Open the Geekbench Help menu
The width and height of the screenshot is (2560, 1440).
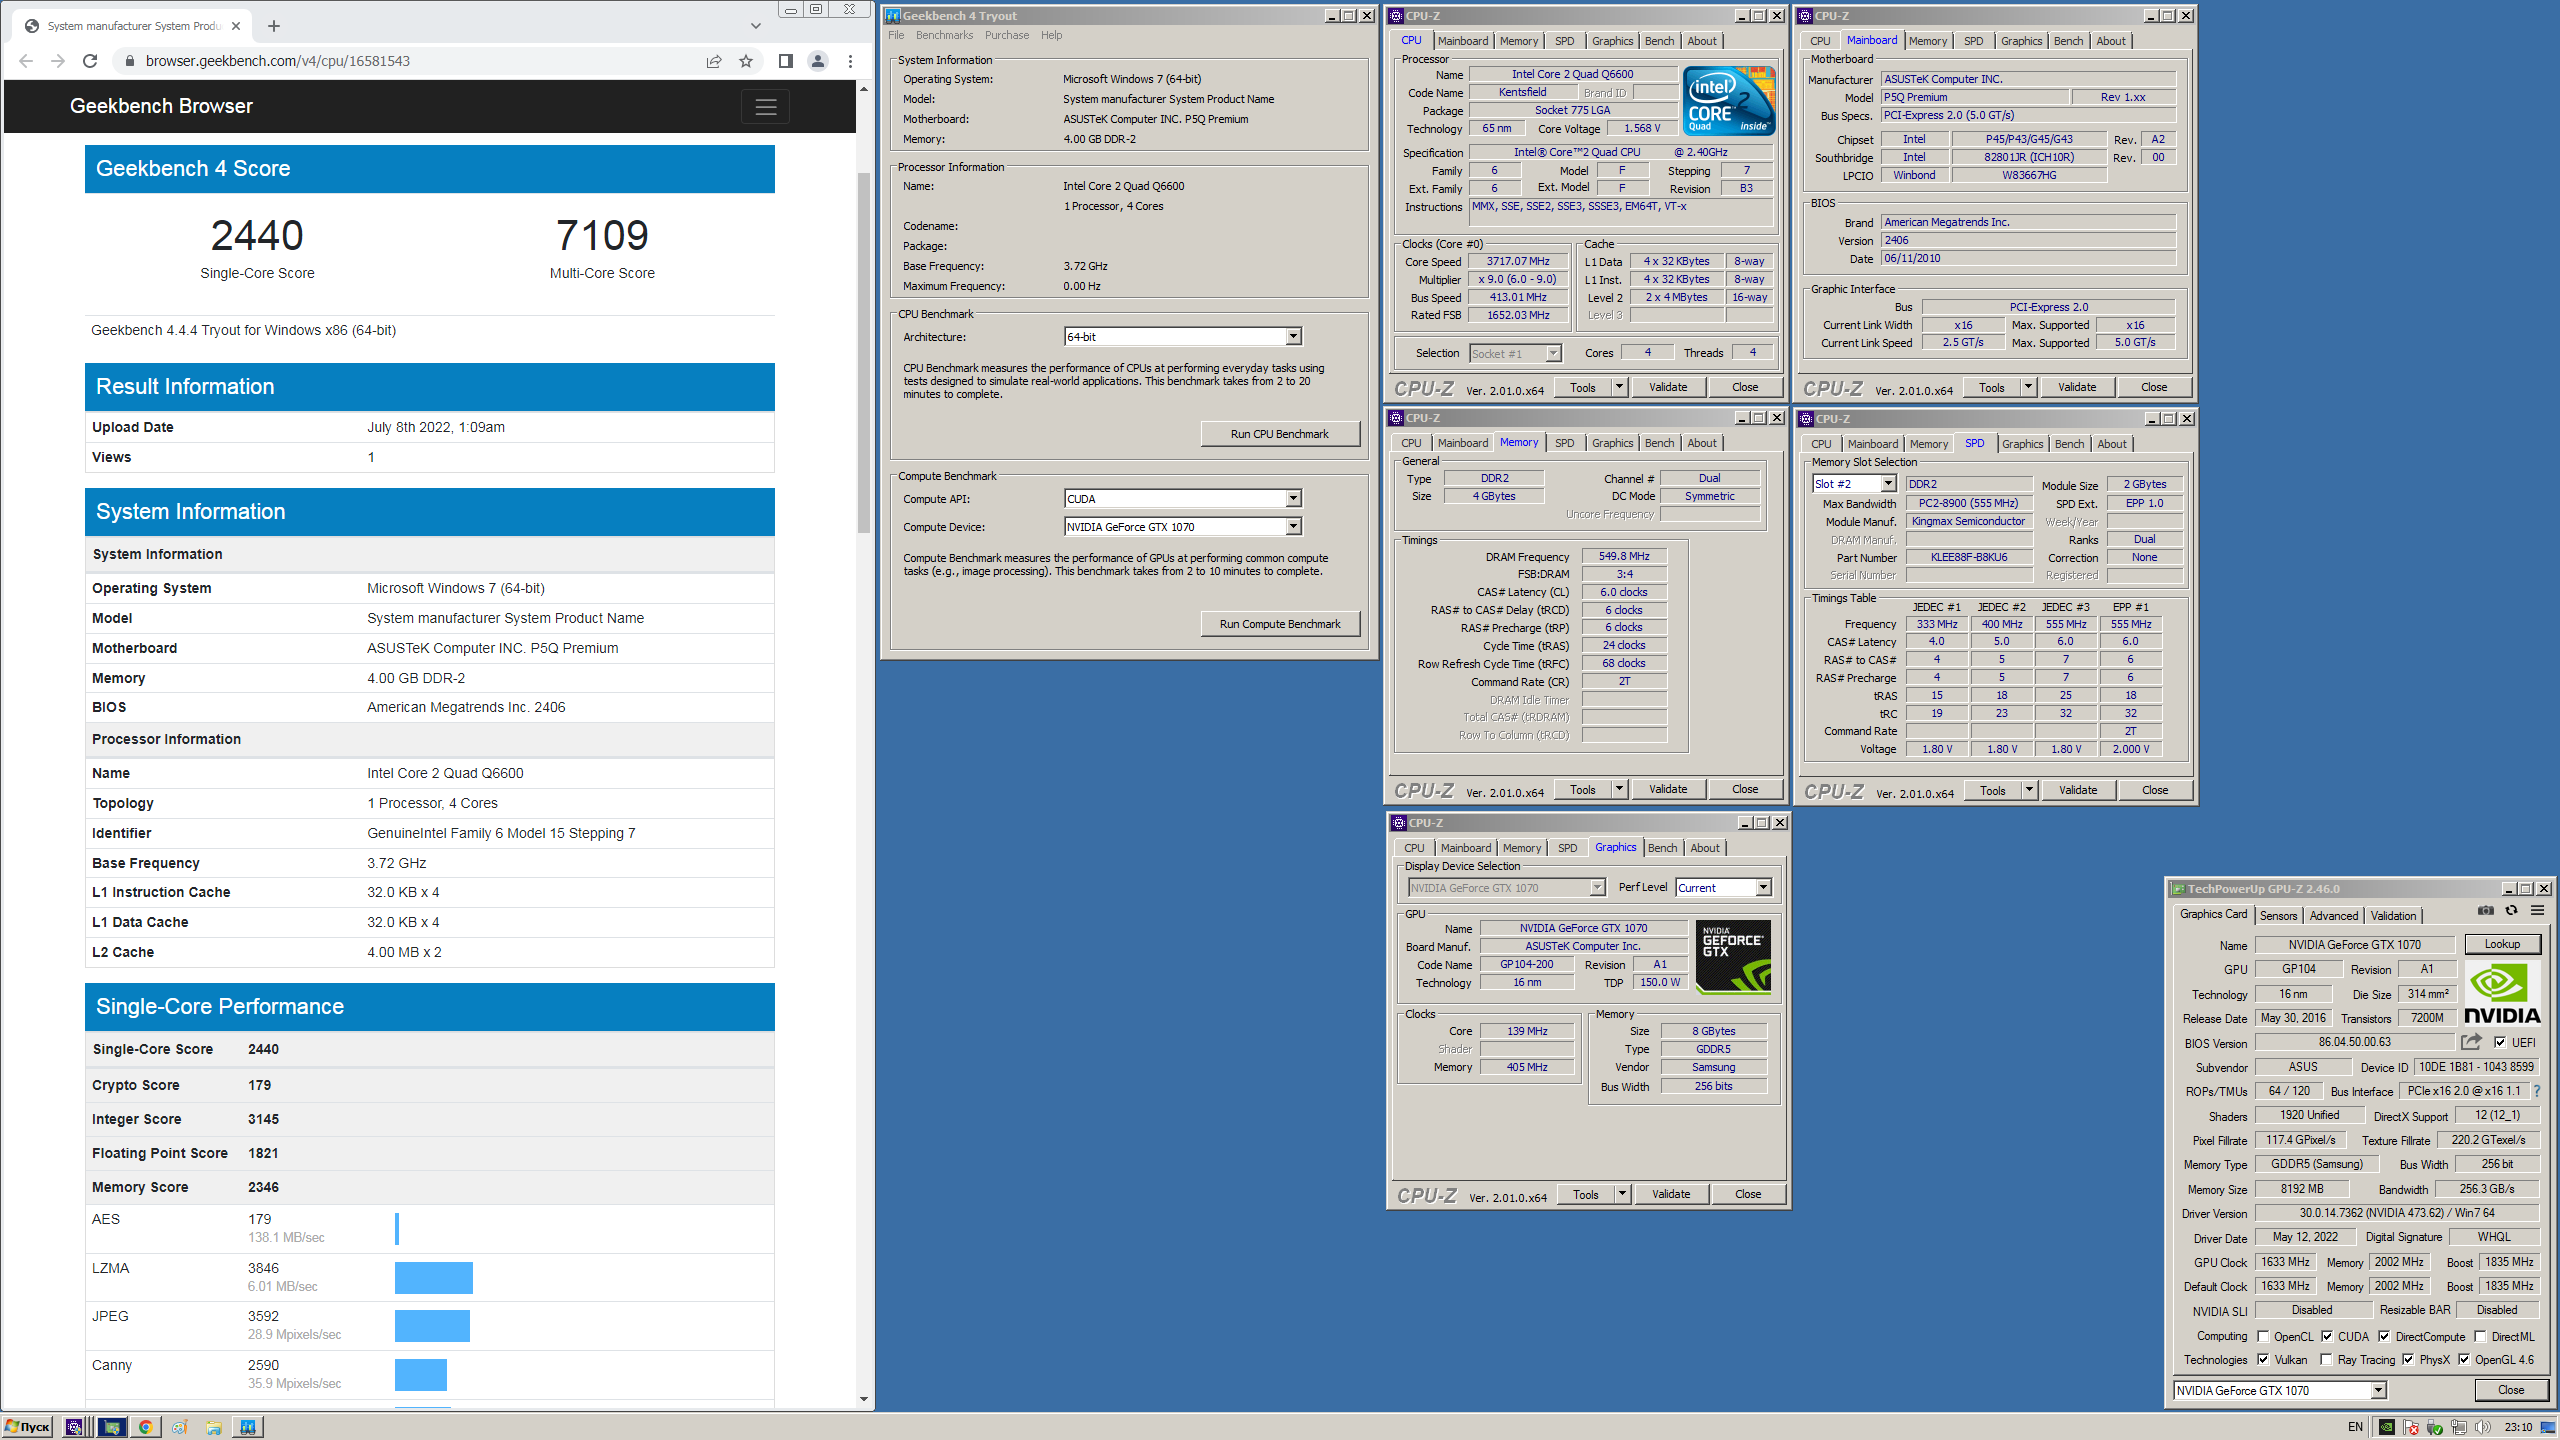pos(1051,35)
